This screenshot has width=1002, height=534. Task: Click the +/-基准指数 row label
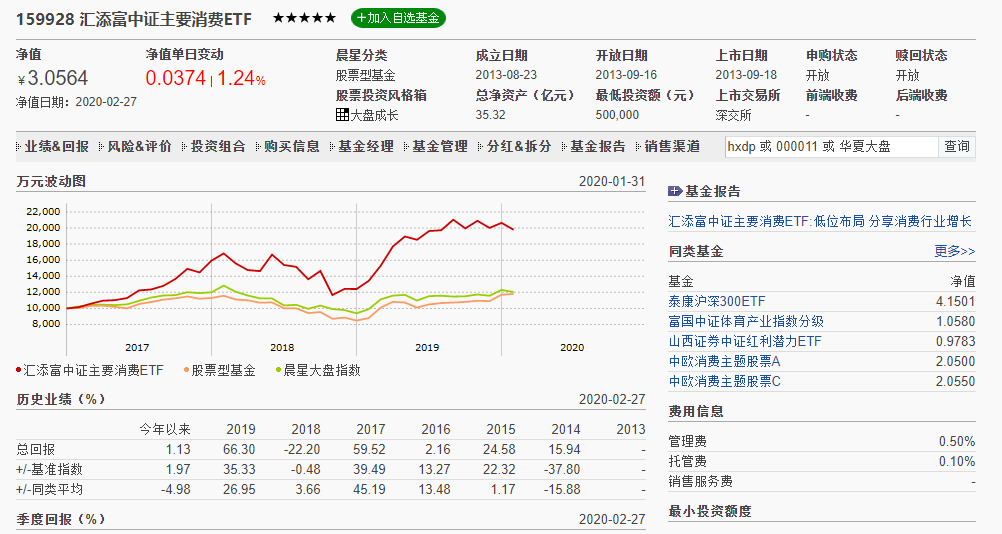(49, 469)
